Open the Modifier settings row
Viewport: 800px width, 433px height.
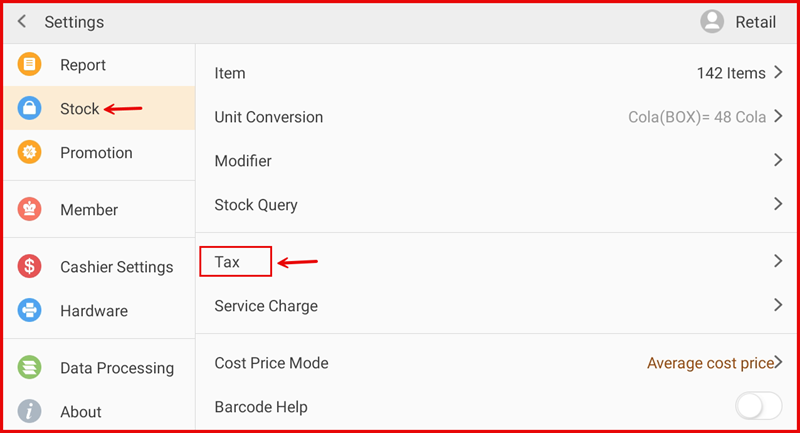click(243, 161)
